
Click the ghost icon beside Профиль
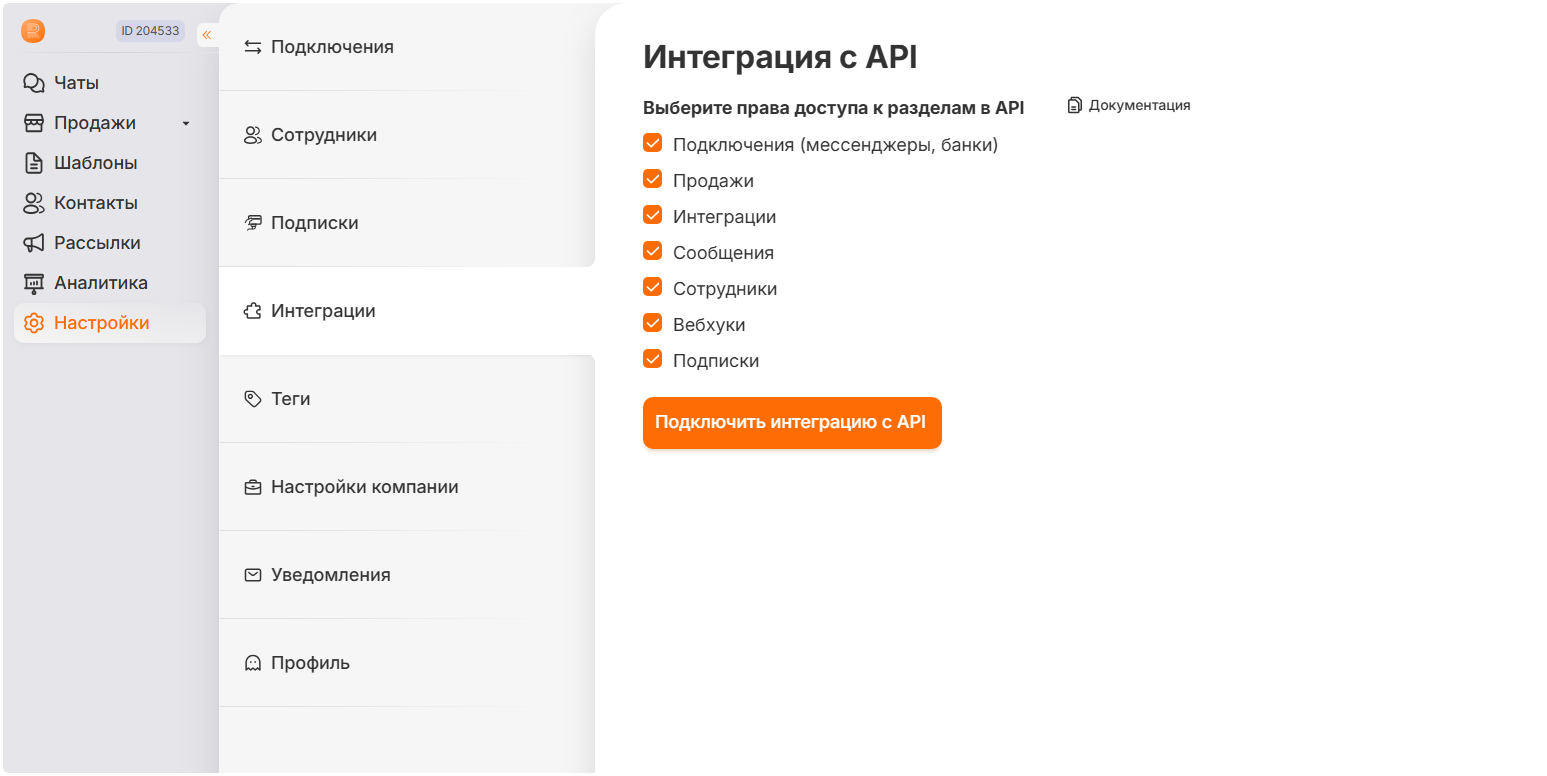(x=253, y=663)
